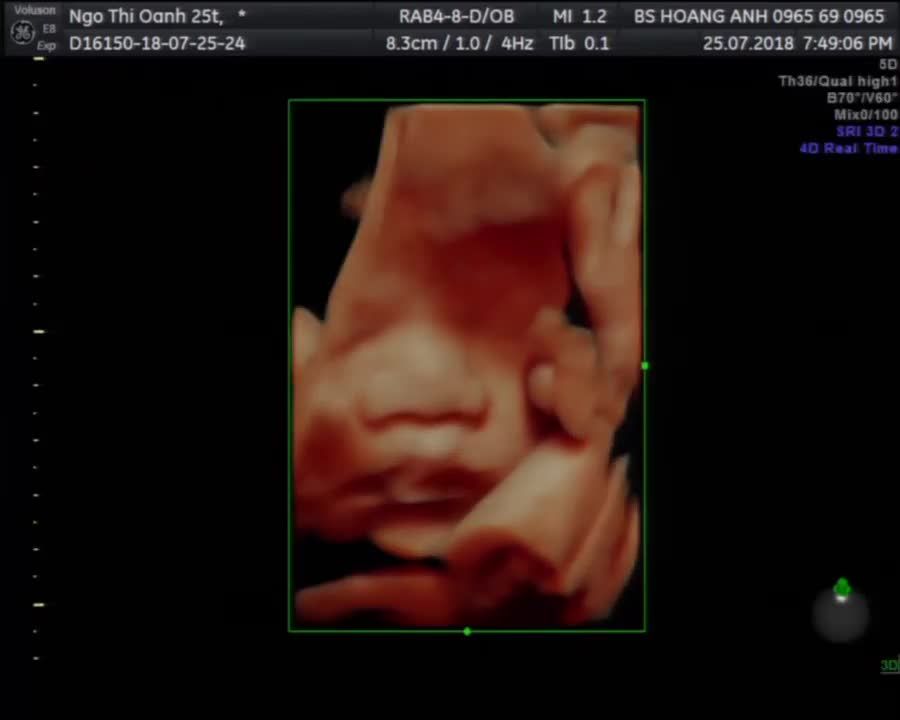Click the '4D Real Time' mode label
The width and height of the screenshot is (900, 720).
[x=848, y=149]
